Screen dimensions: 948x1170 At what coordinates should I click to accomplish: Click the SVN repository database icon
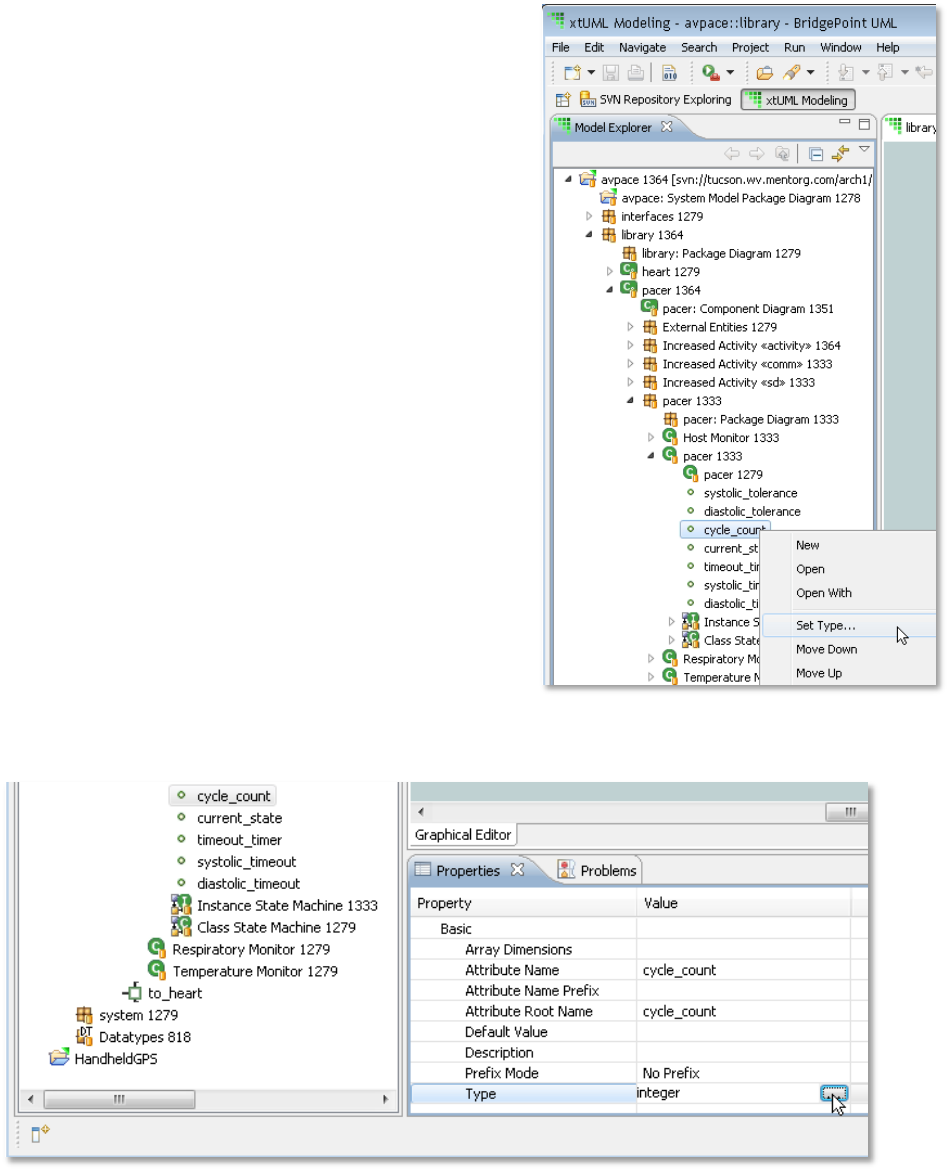pos(587,99)
